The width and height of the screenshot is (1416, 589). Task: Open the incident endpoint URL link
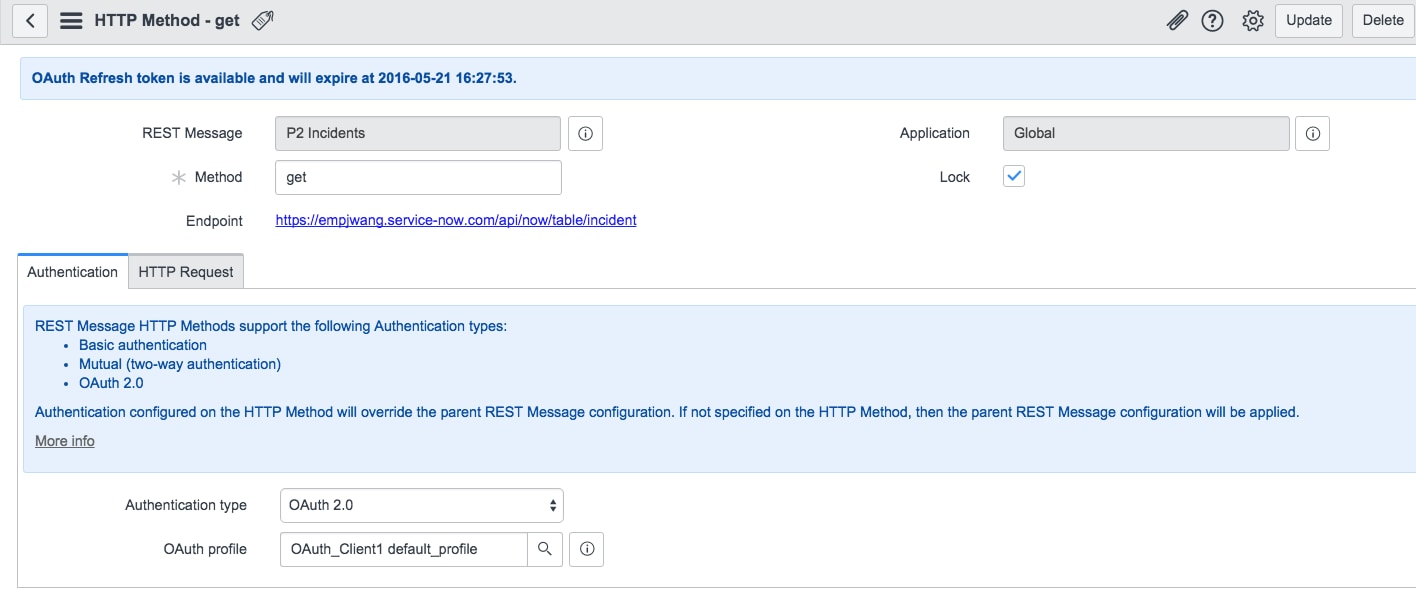click(456, 220)
